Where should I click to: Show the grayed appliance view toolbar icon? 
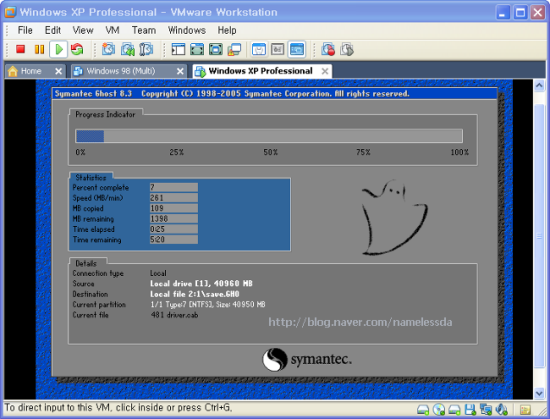click(x=277, y=49)
